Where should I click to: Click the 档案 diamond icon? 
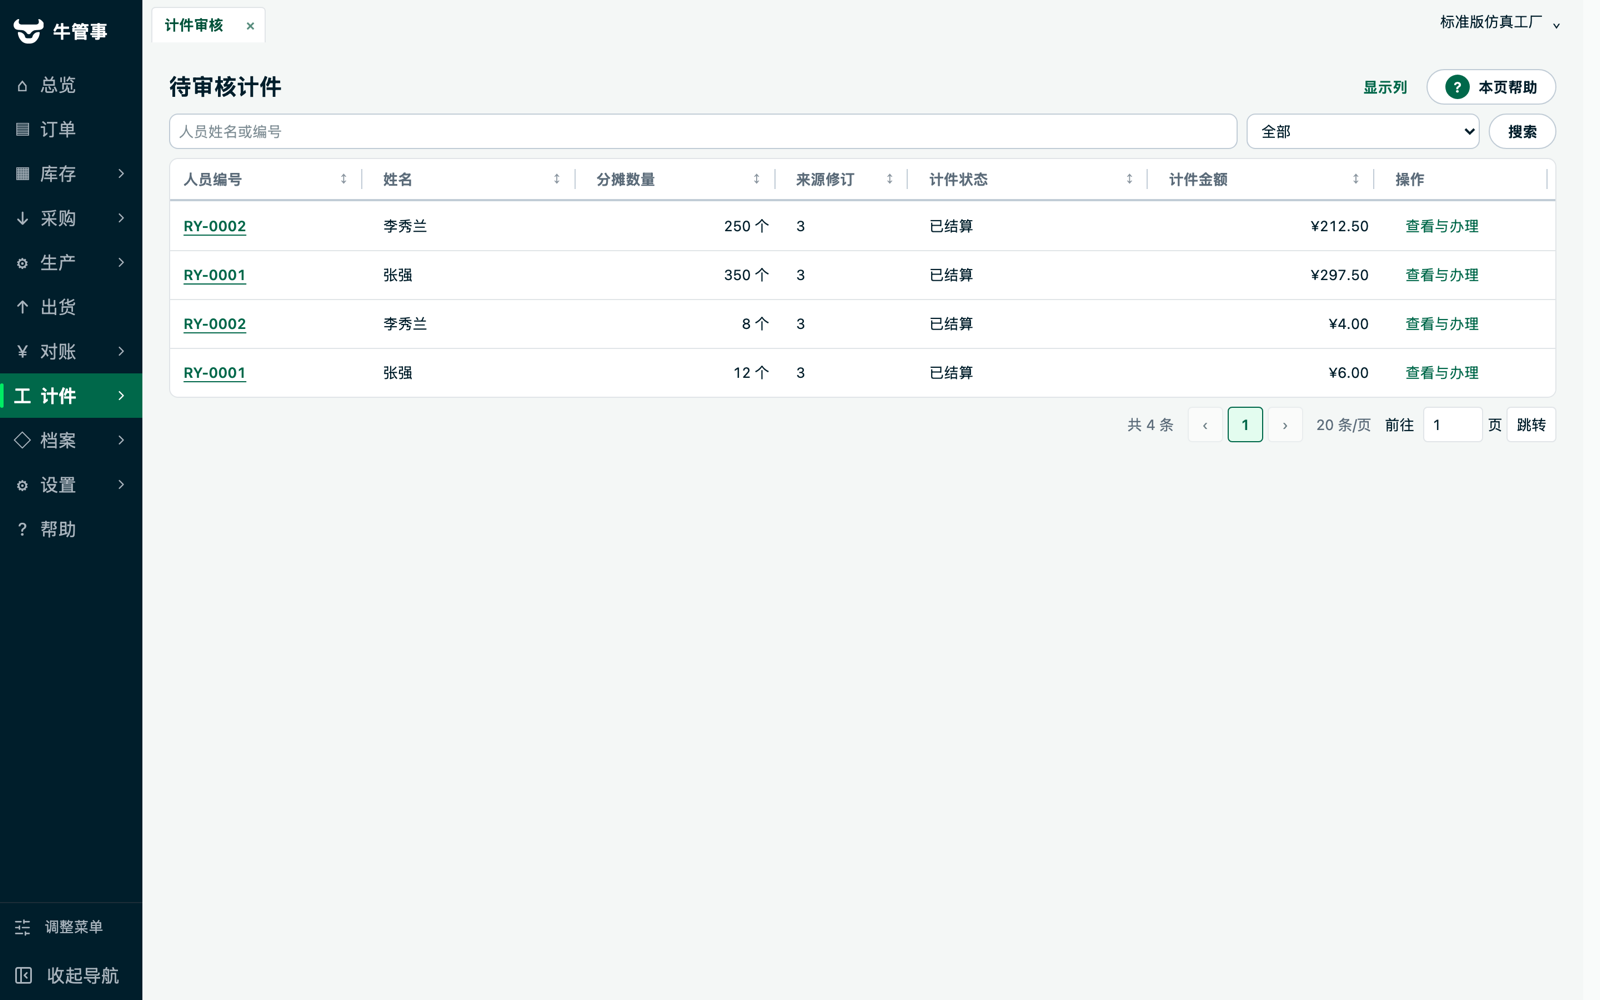(x=22, y=440)
